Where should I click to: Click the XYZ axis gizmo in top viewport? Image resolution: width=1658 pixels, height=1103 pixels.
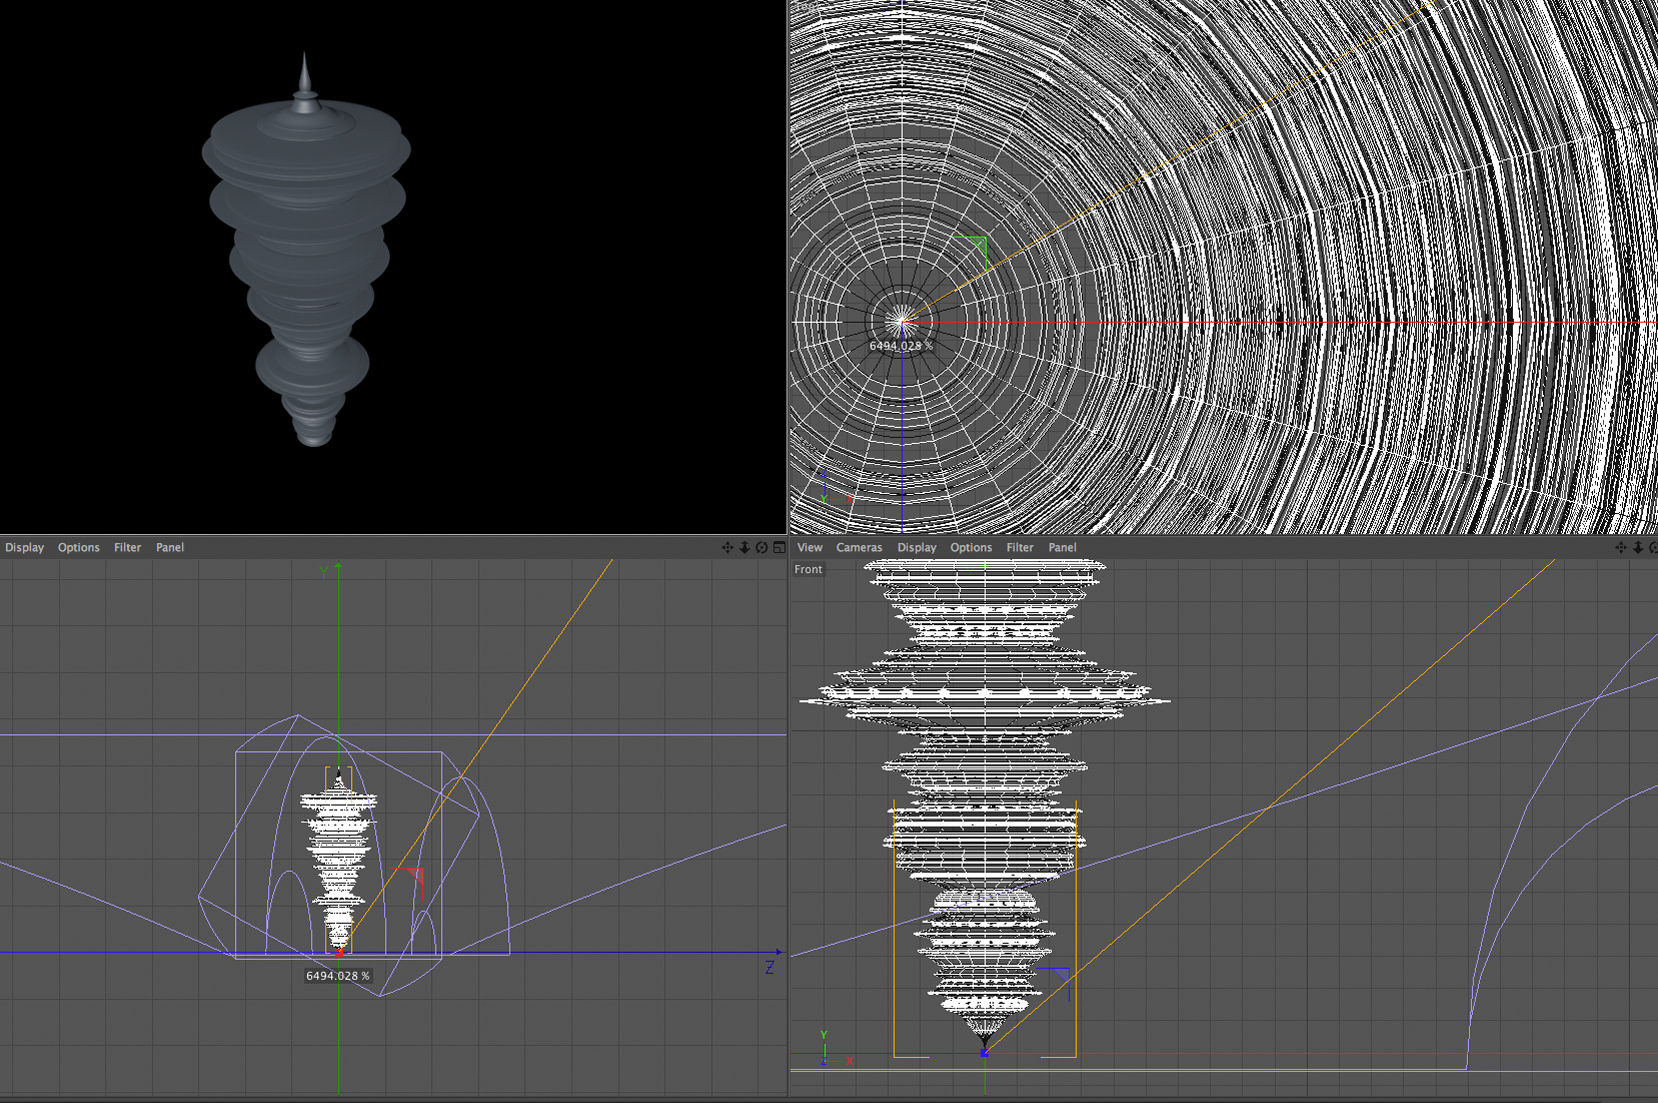[x=832, y=487]
